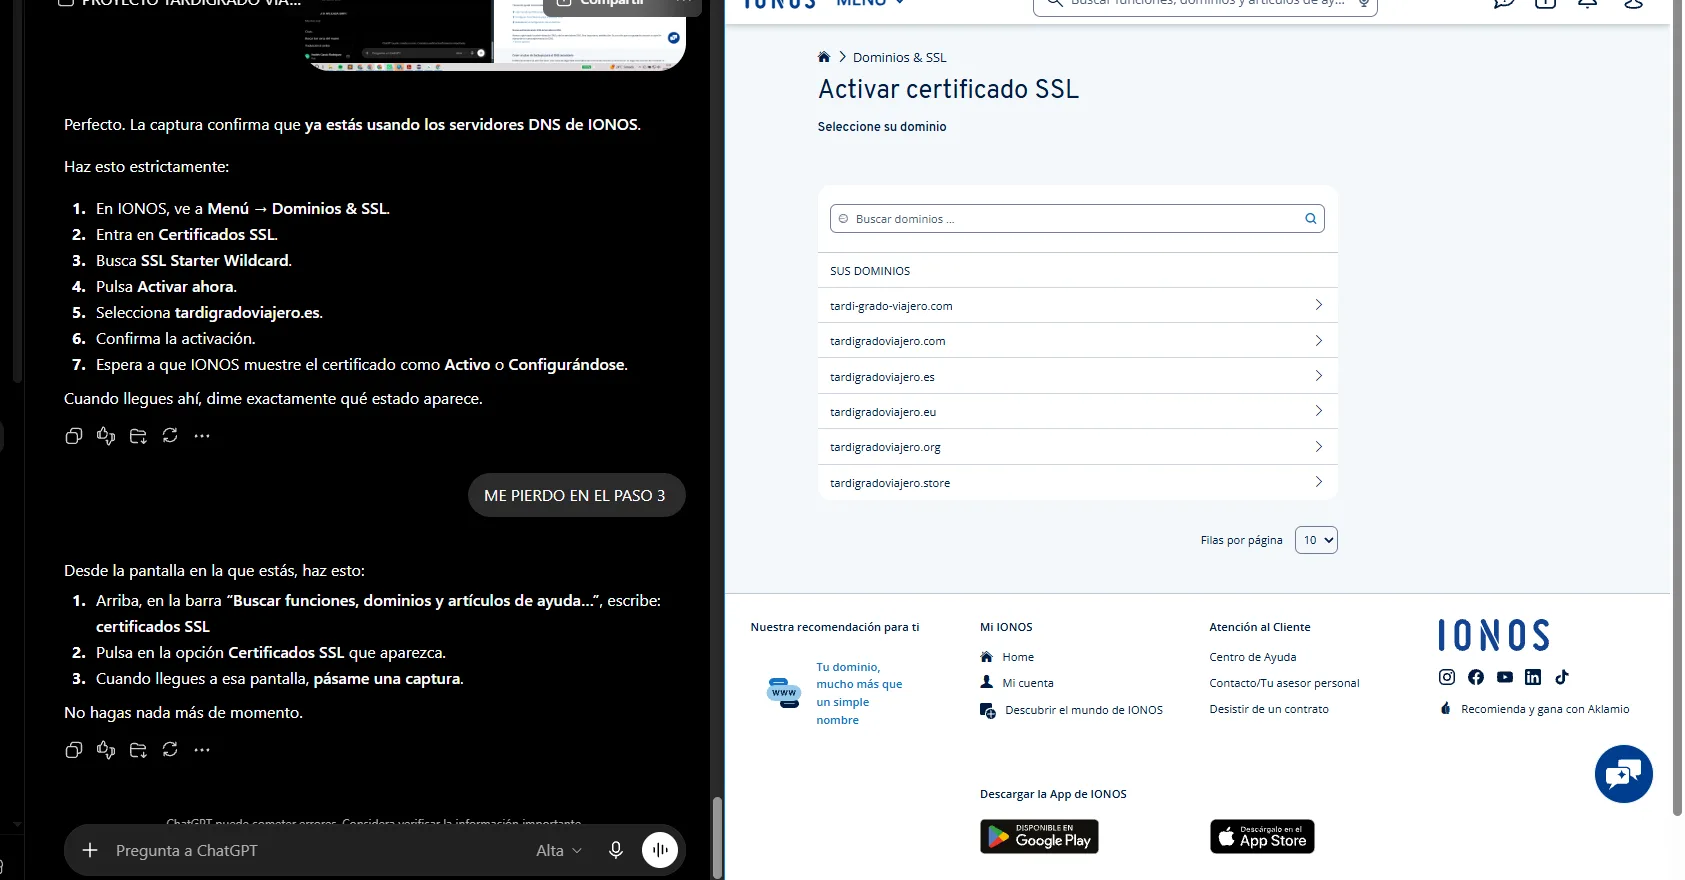Image resolution: width=1685 pixels, height=880 pixels.
Task: Expand tardi-grado-viajero.com row chevron
Action: pyautogui.click(x=1318, y=305)
